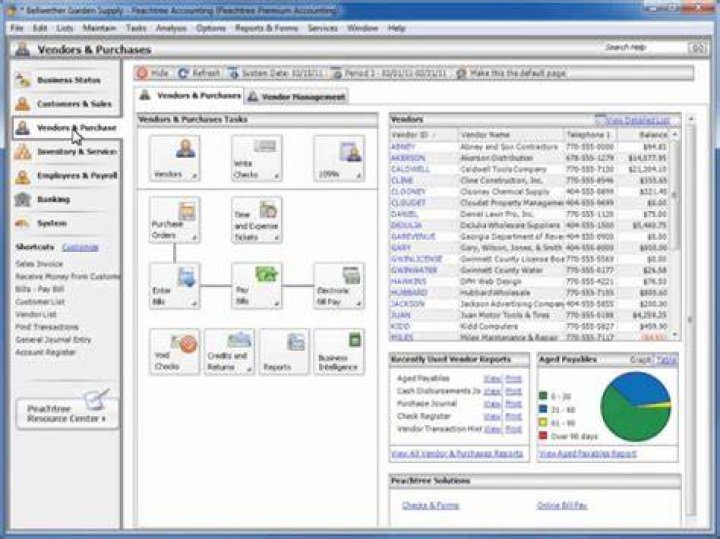Expand the Pay Bills dropdown arrow
This screenshot has height=539, width=720.
[x=276, y=303]
